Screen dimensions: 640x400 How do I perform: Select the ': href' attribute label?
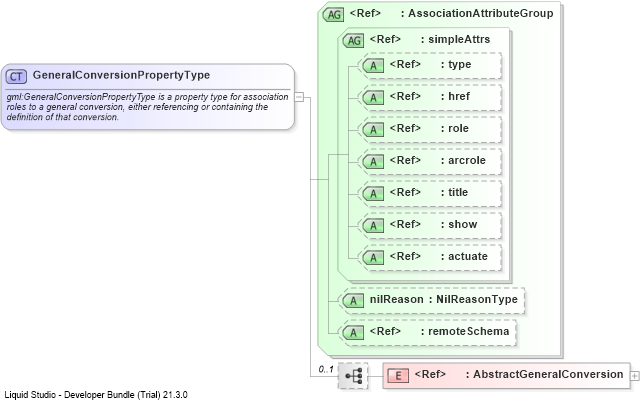456,96
